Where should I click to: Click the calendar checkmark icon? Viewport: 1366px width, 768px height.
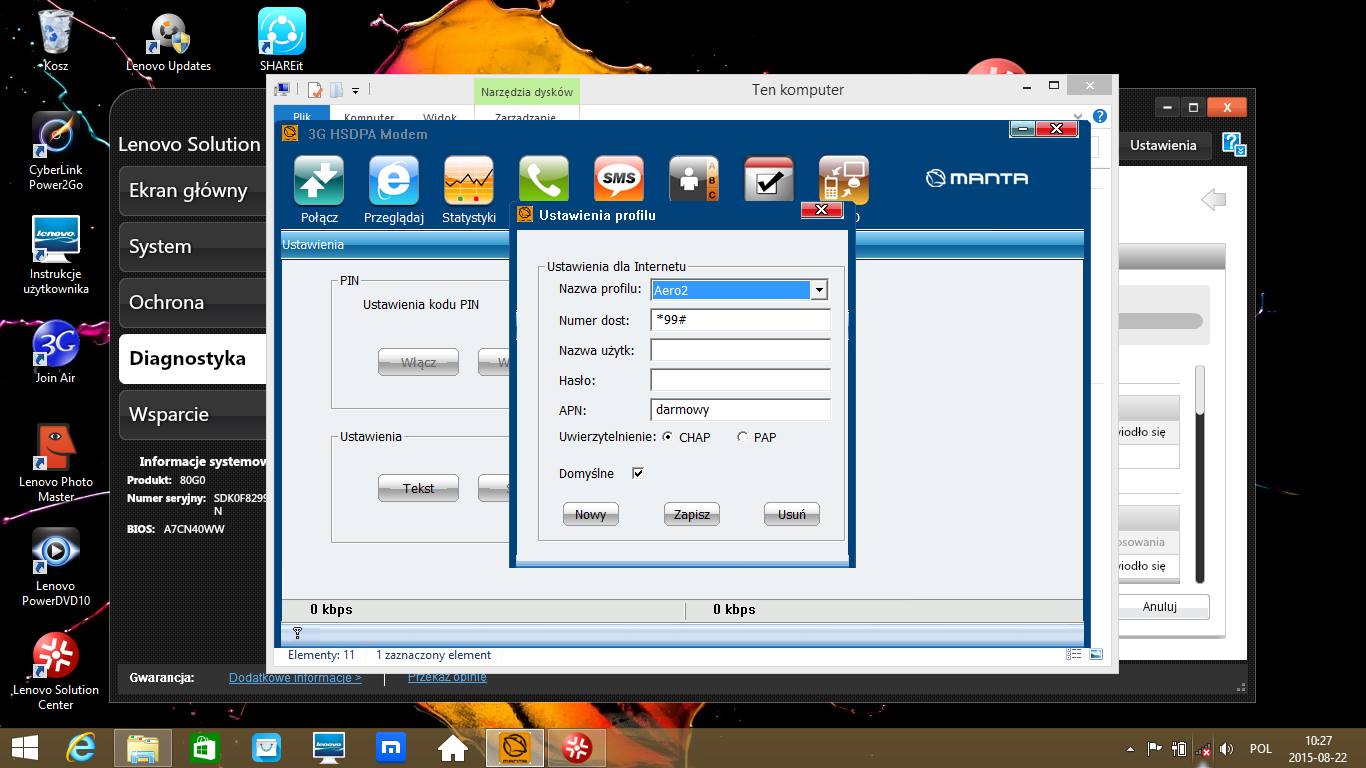click(x=769, y=180)
